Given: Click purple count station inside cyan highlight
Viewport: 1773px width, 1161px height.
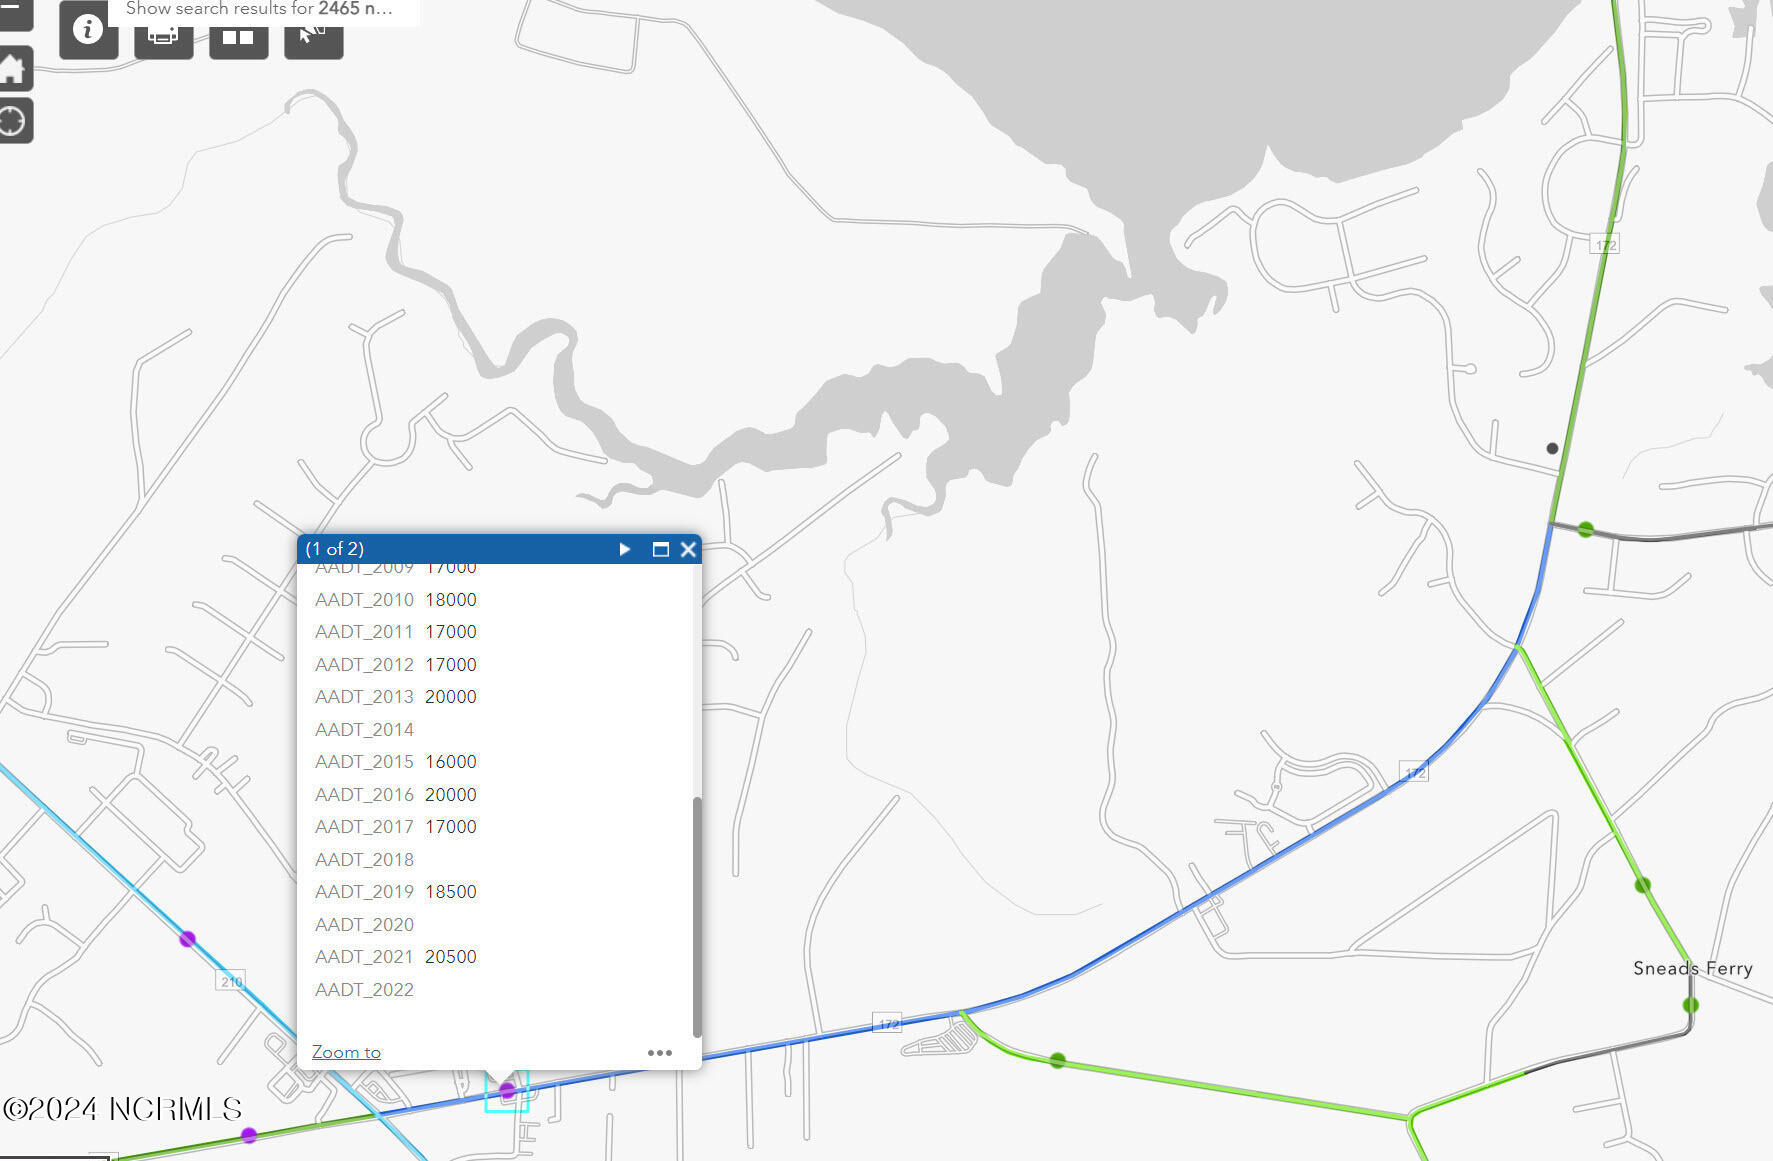Looking at the screenshot, I should [507, 1090].
